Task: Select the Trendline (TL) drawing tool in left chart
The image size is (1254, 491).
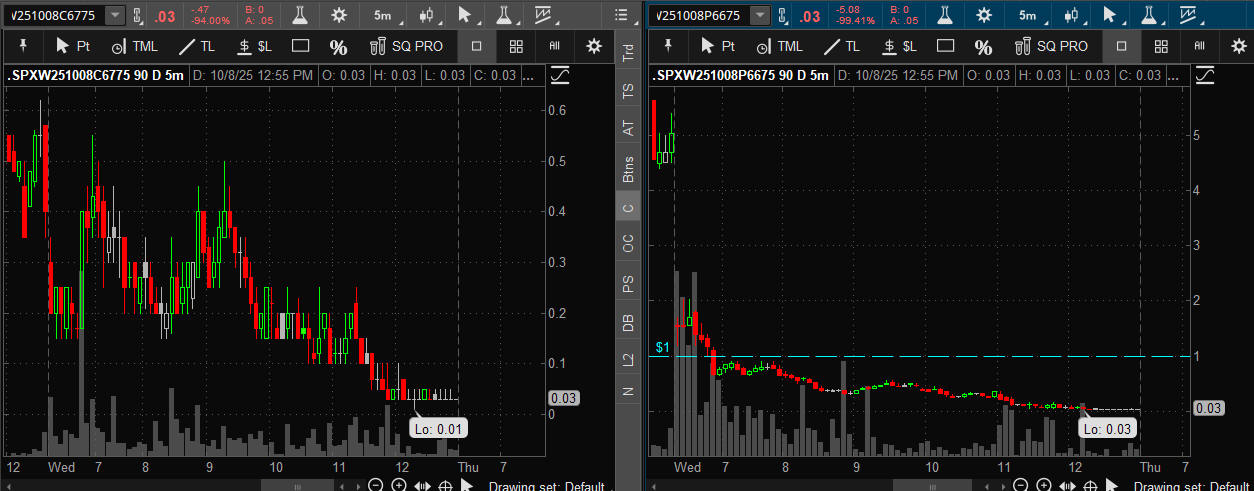Action: 196,46
